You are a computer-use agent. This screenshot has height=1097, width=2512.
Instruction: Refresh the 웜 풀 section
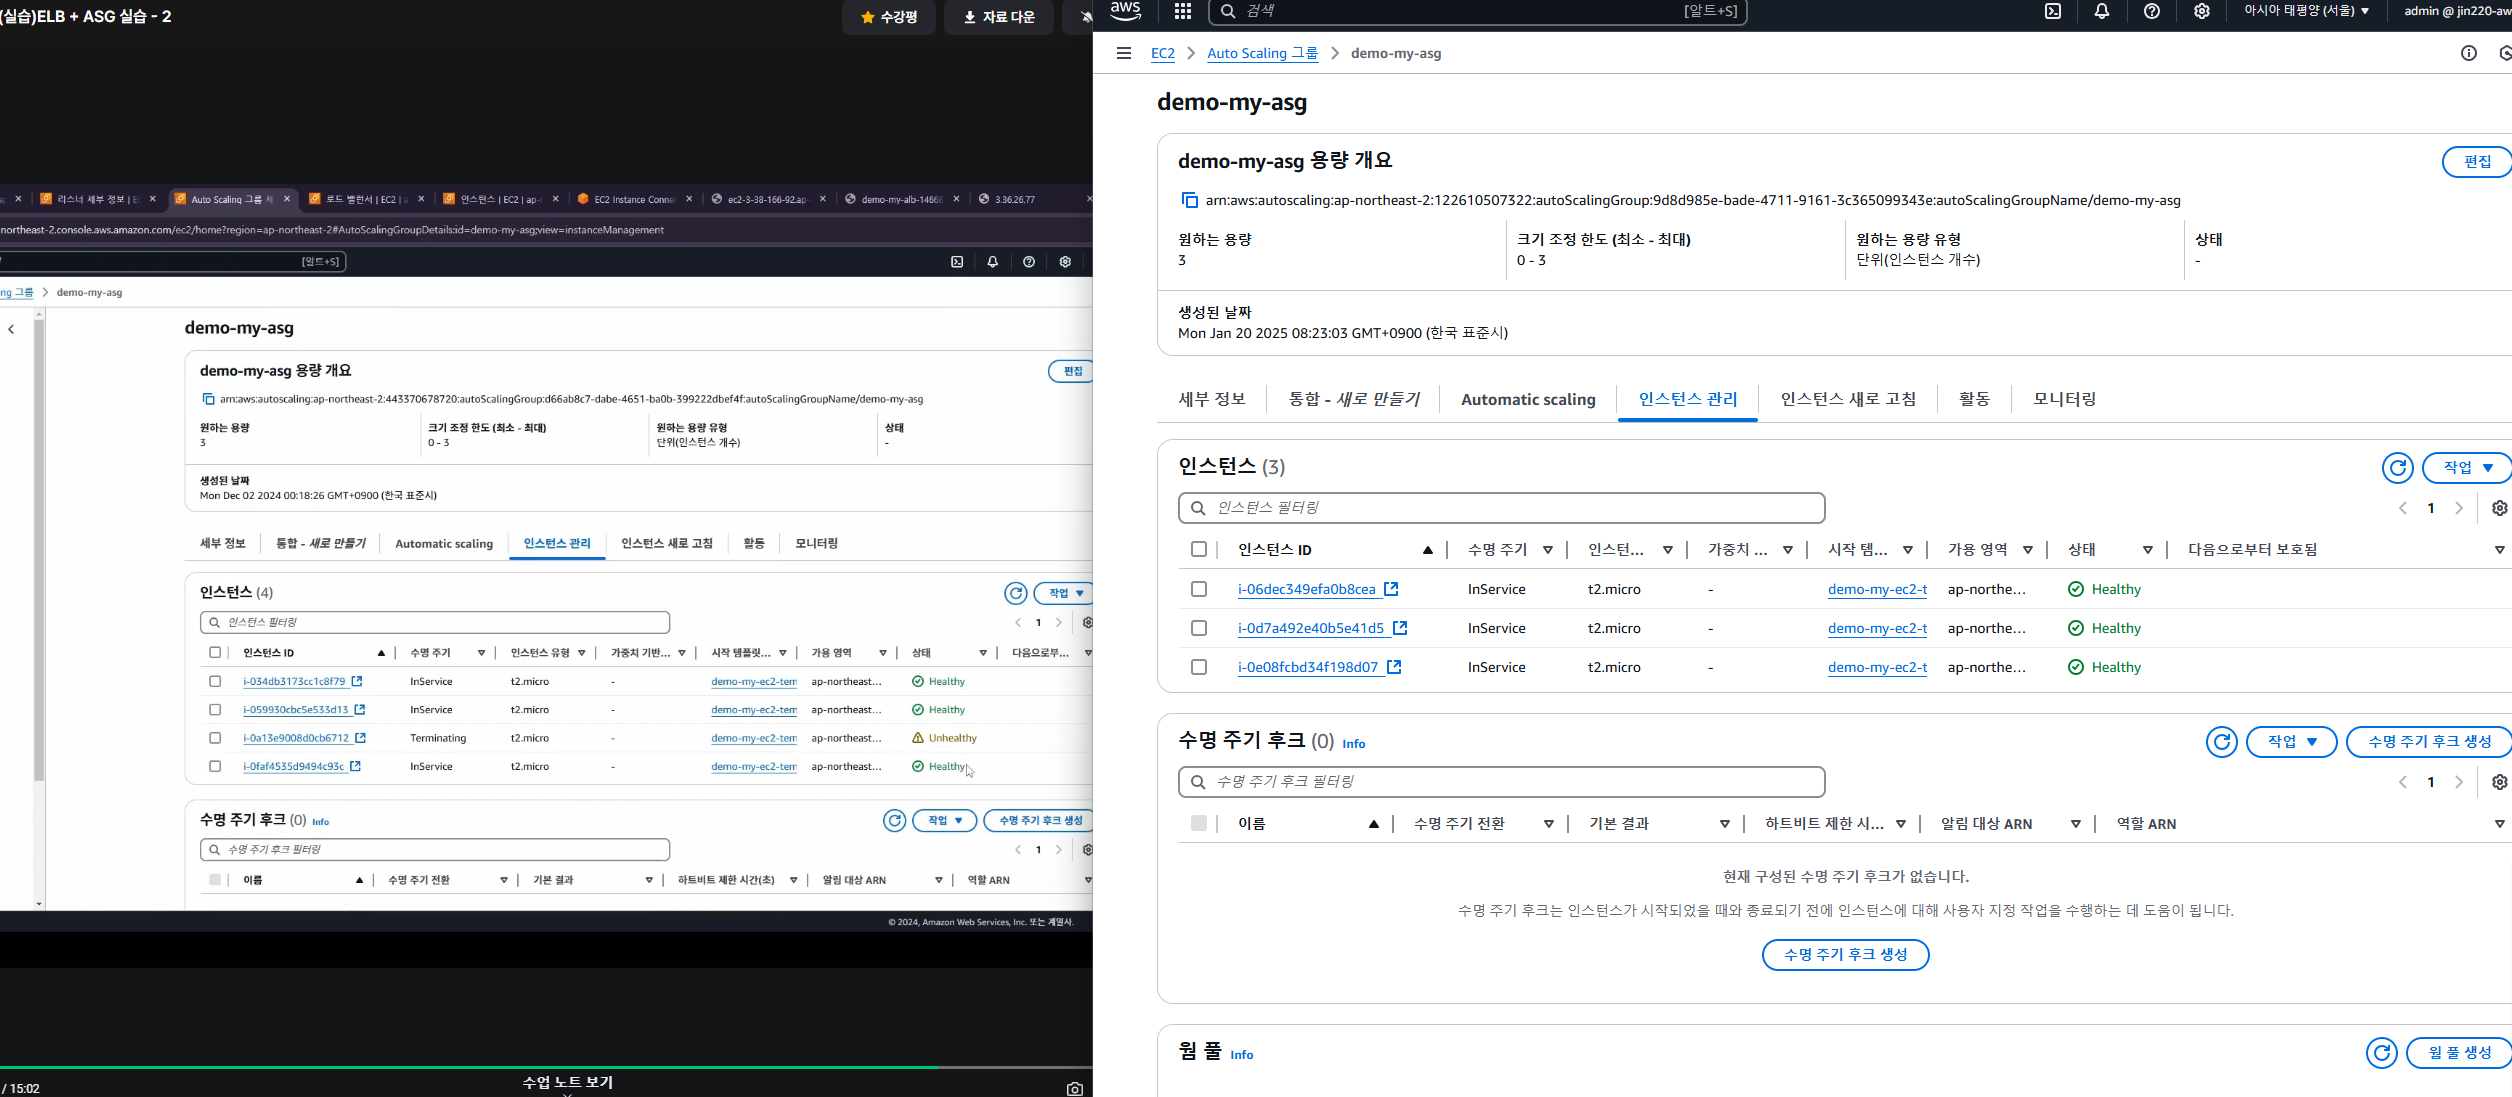click(x=2382, y=1052)
